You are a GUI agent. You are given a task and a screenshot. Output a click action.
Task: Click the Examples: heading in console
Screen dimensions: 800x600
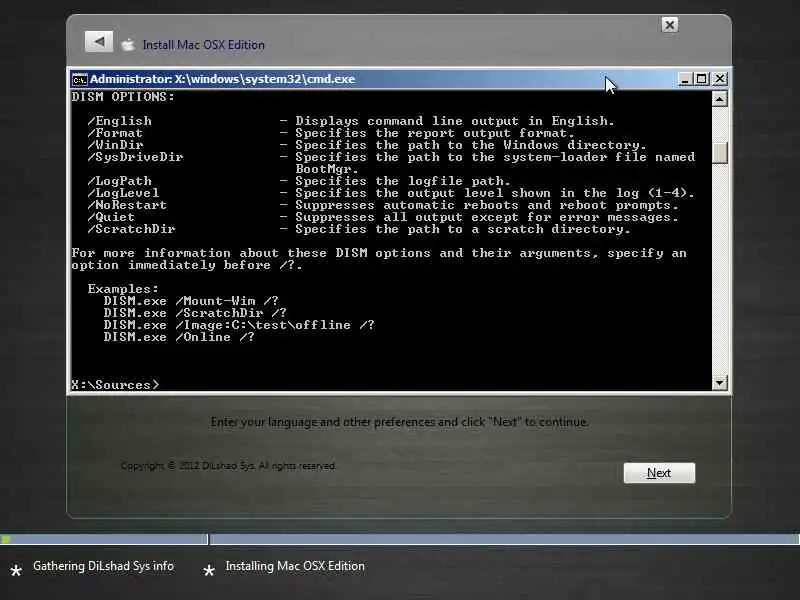click(123, 289)
